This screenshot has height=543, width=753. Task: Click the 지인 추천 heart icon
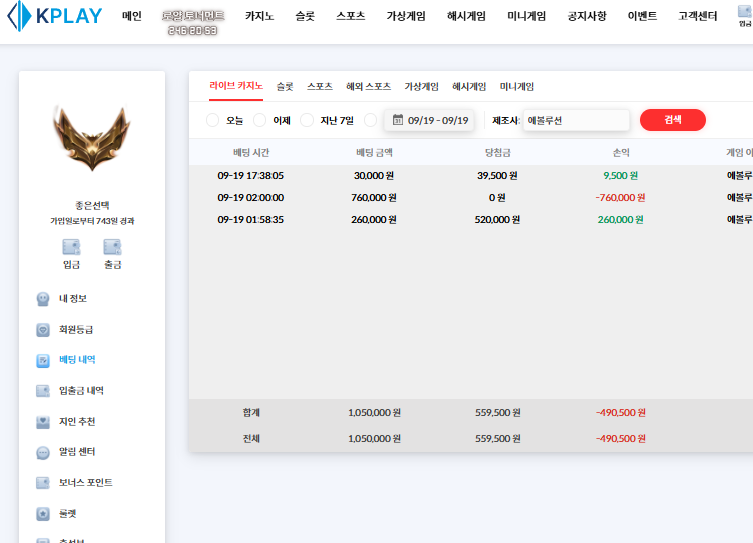click(x=43, y=422)
